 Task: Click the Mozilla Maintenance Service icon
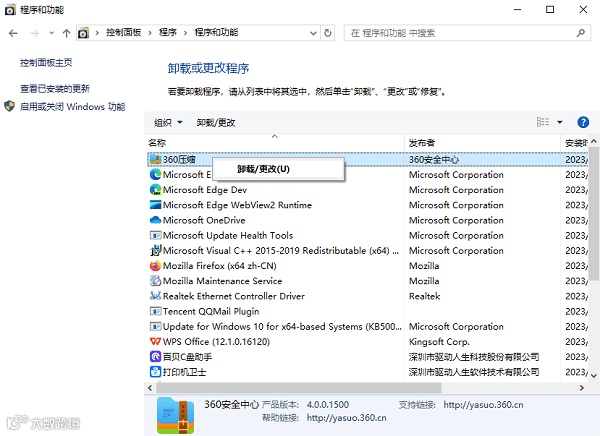(155, 281)
